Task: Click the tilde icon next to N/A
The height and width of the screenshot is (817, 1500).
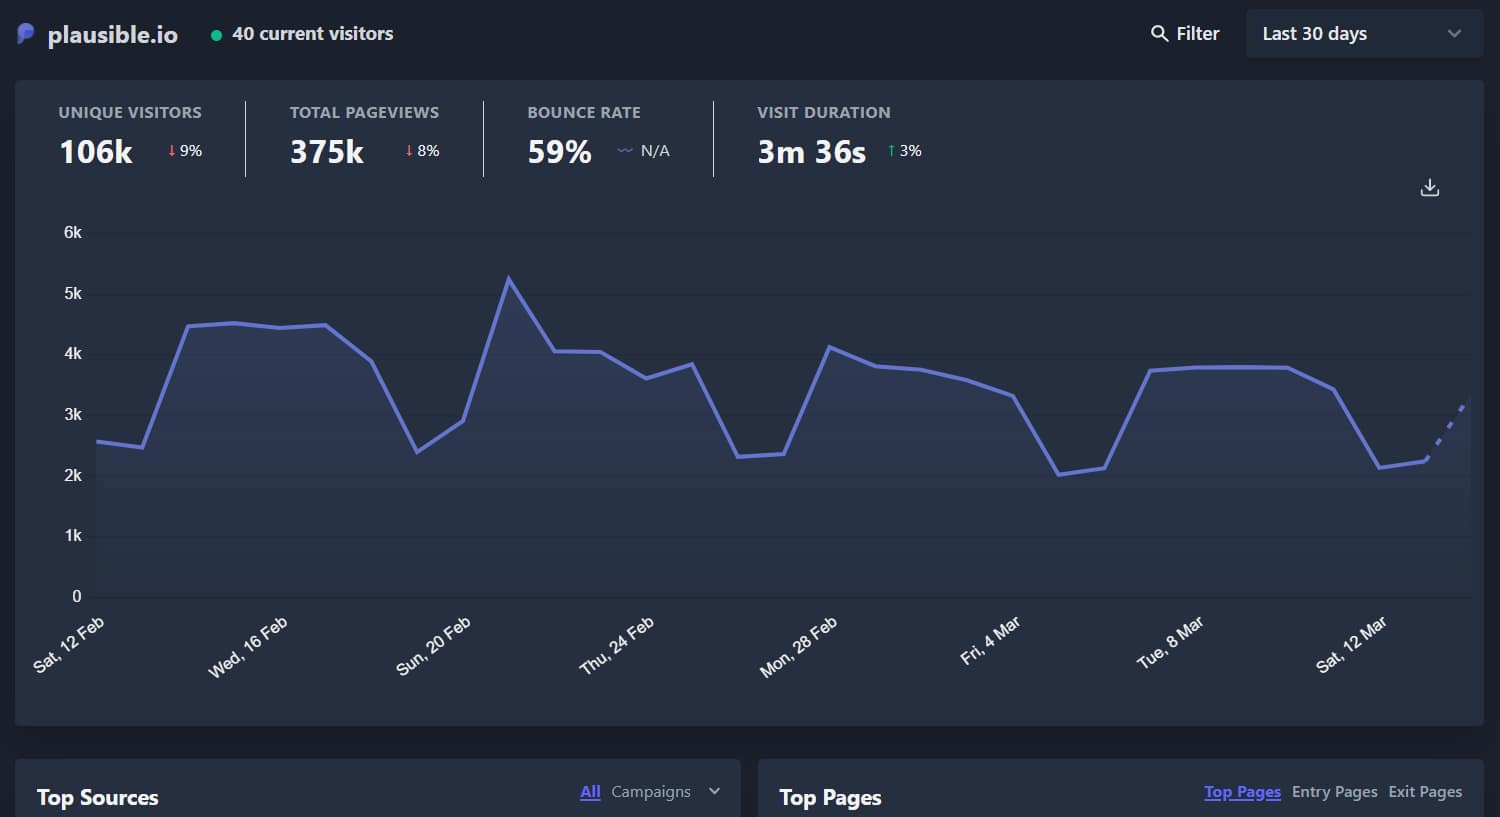Action: (x=623, y=150)
